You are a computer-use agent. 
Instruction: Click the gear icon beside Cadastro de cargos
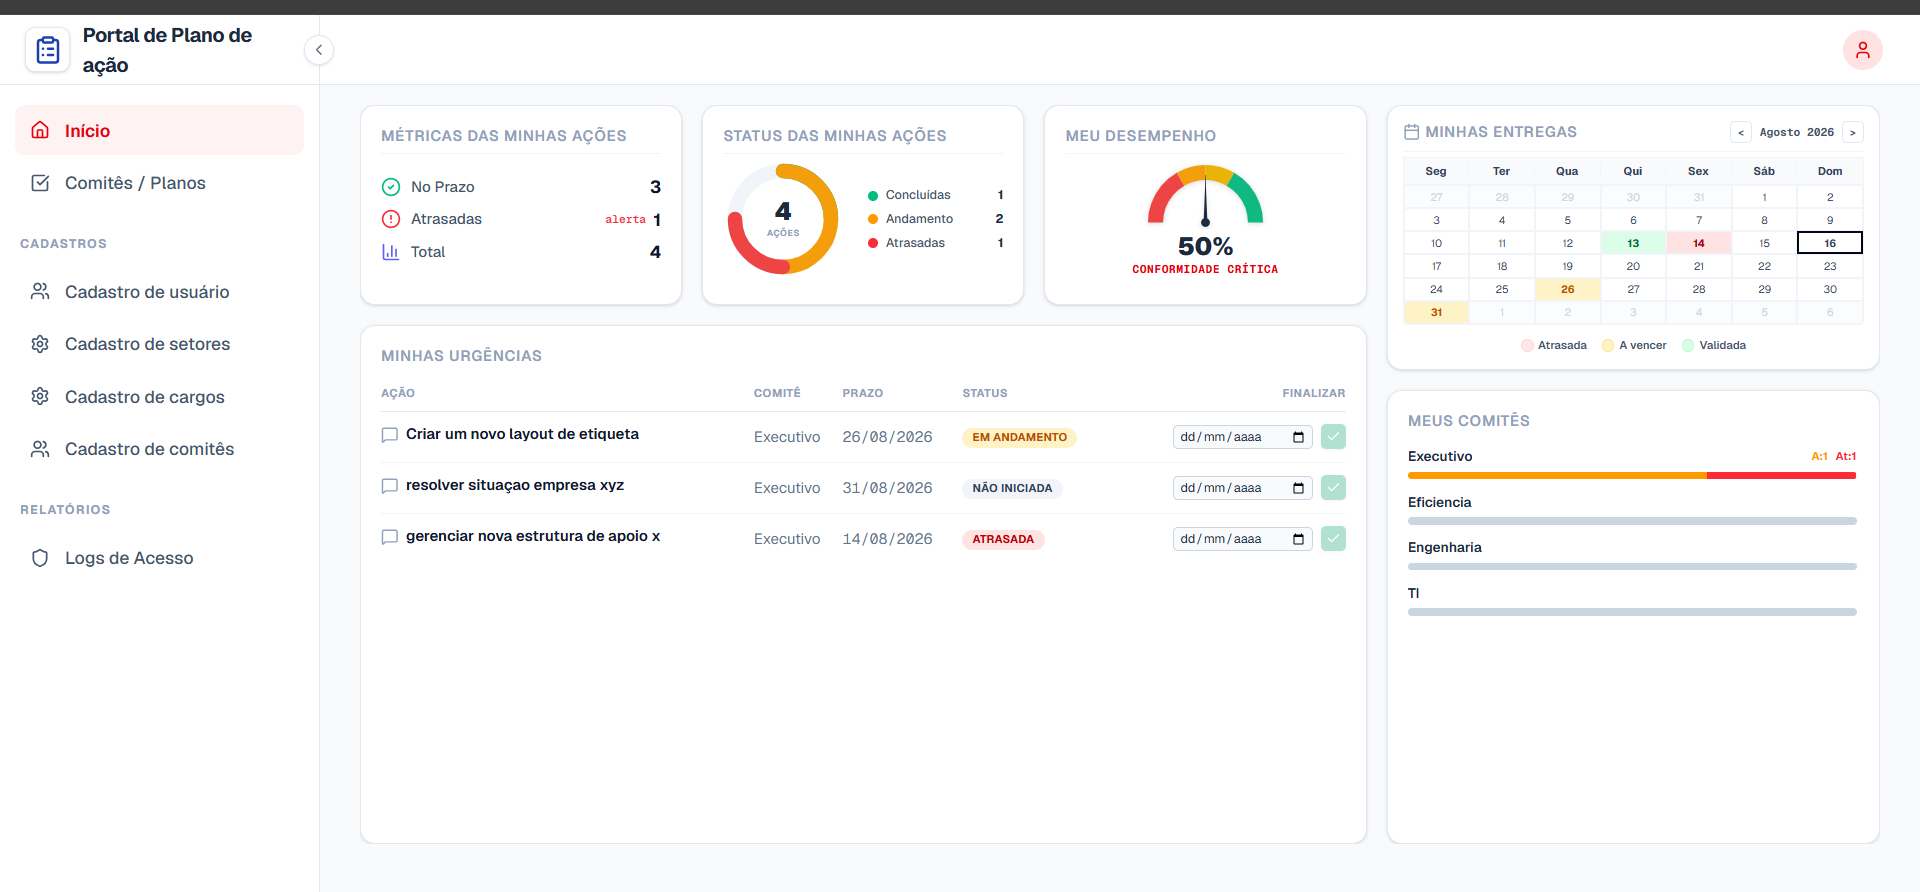(x=40, y=396)
